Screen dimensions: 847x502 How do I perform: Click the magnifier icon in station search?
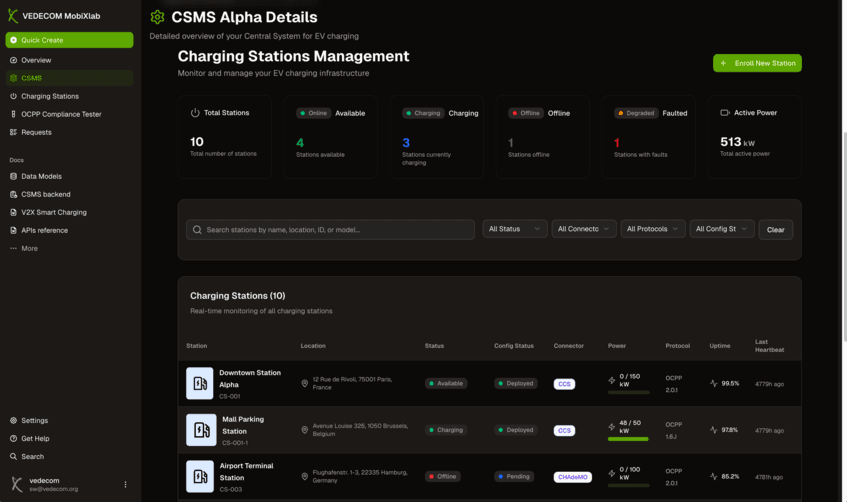(197, 230)
